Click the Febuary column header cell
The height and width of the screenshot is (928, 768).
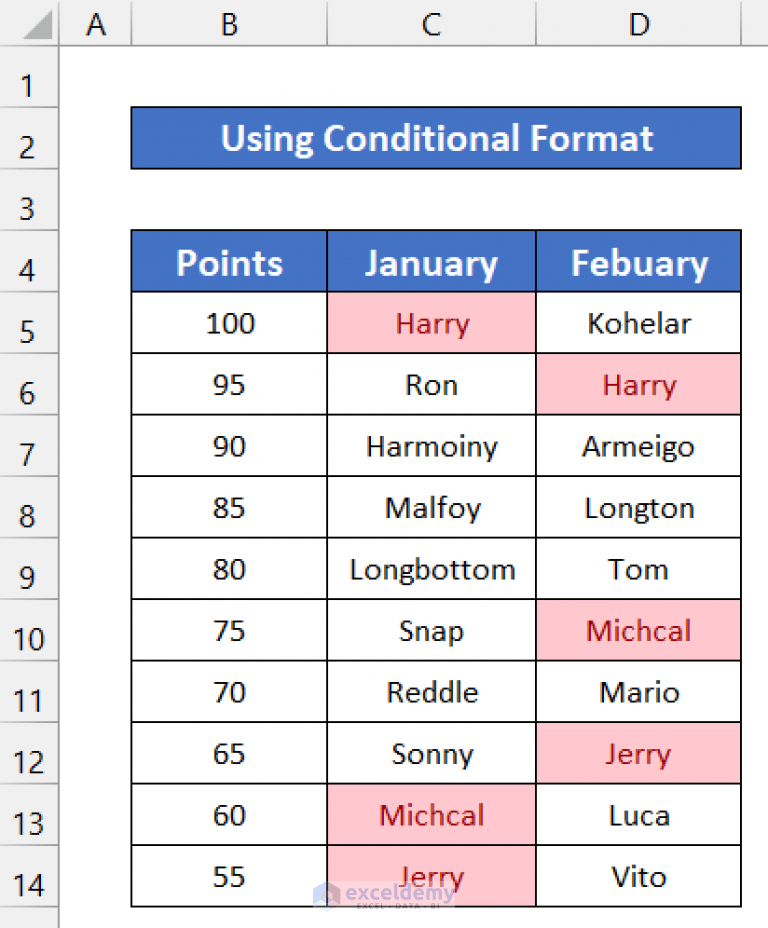point(639,262)
